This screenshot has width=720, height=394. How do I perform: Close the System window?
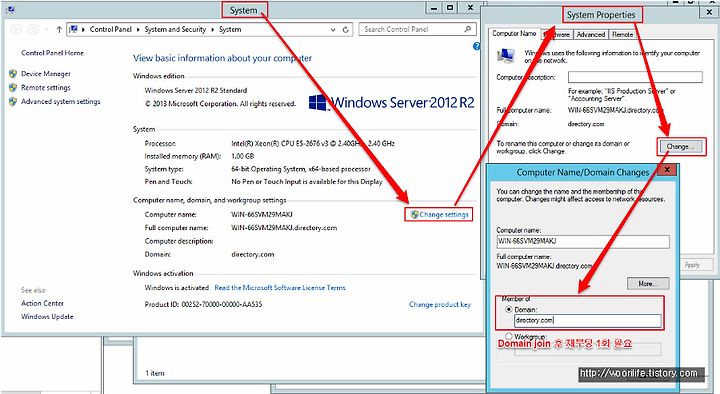coord(470,8)
